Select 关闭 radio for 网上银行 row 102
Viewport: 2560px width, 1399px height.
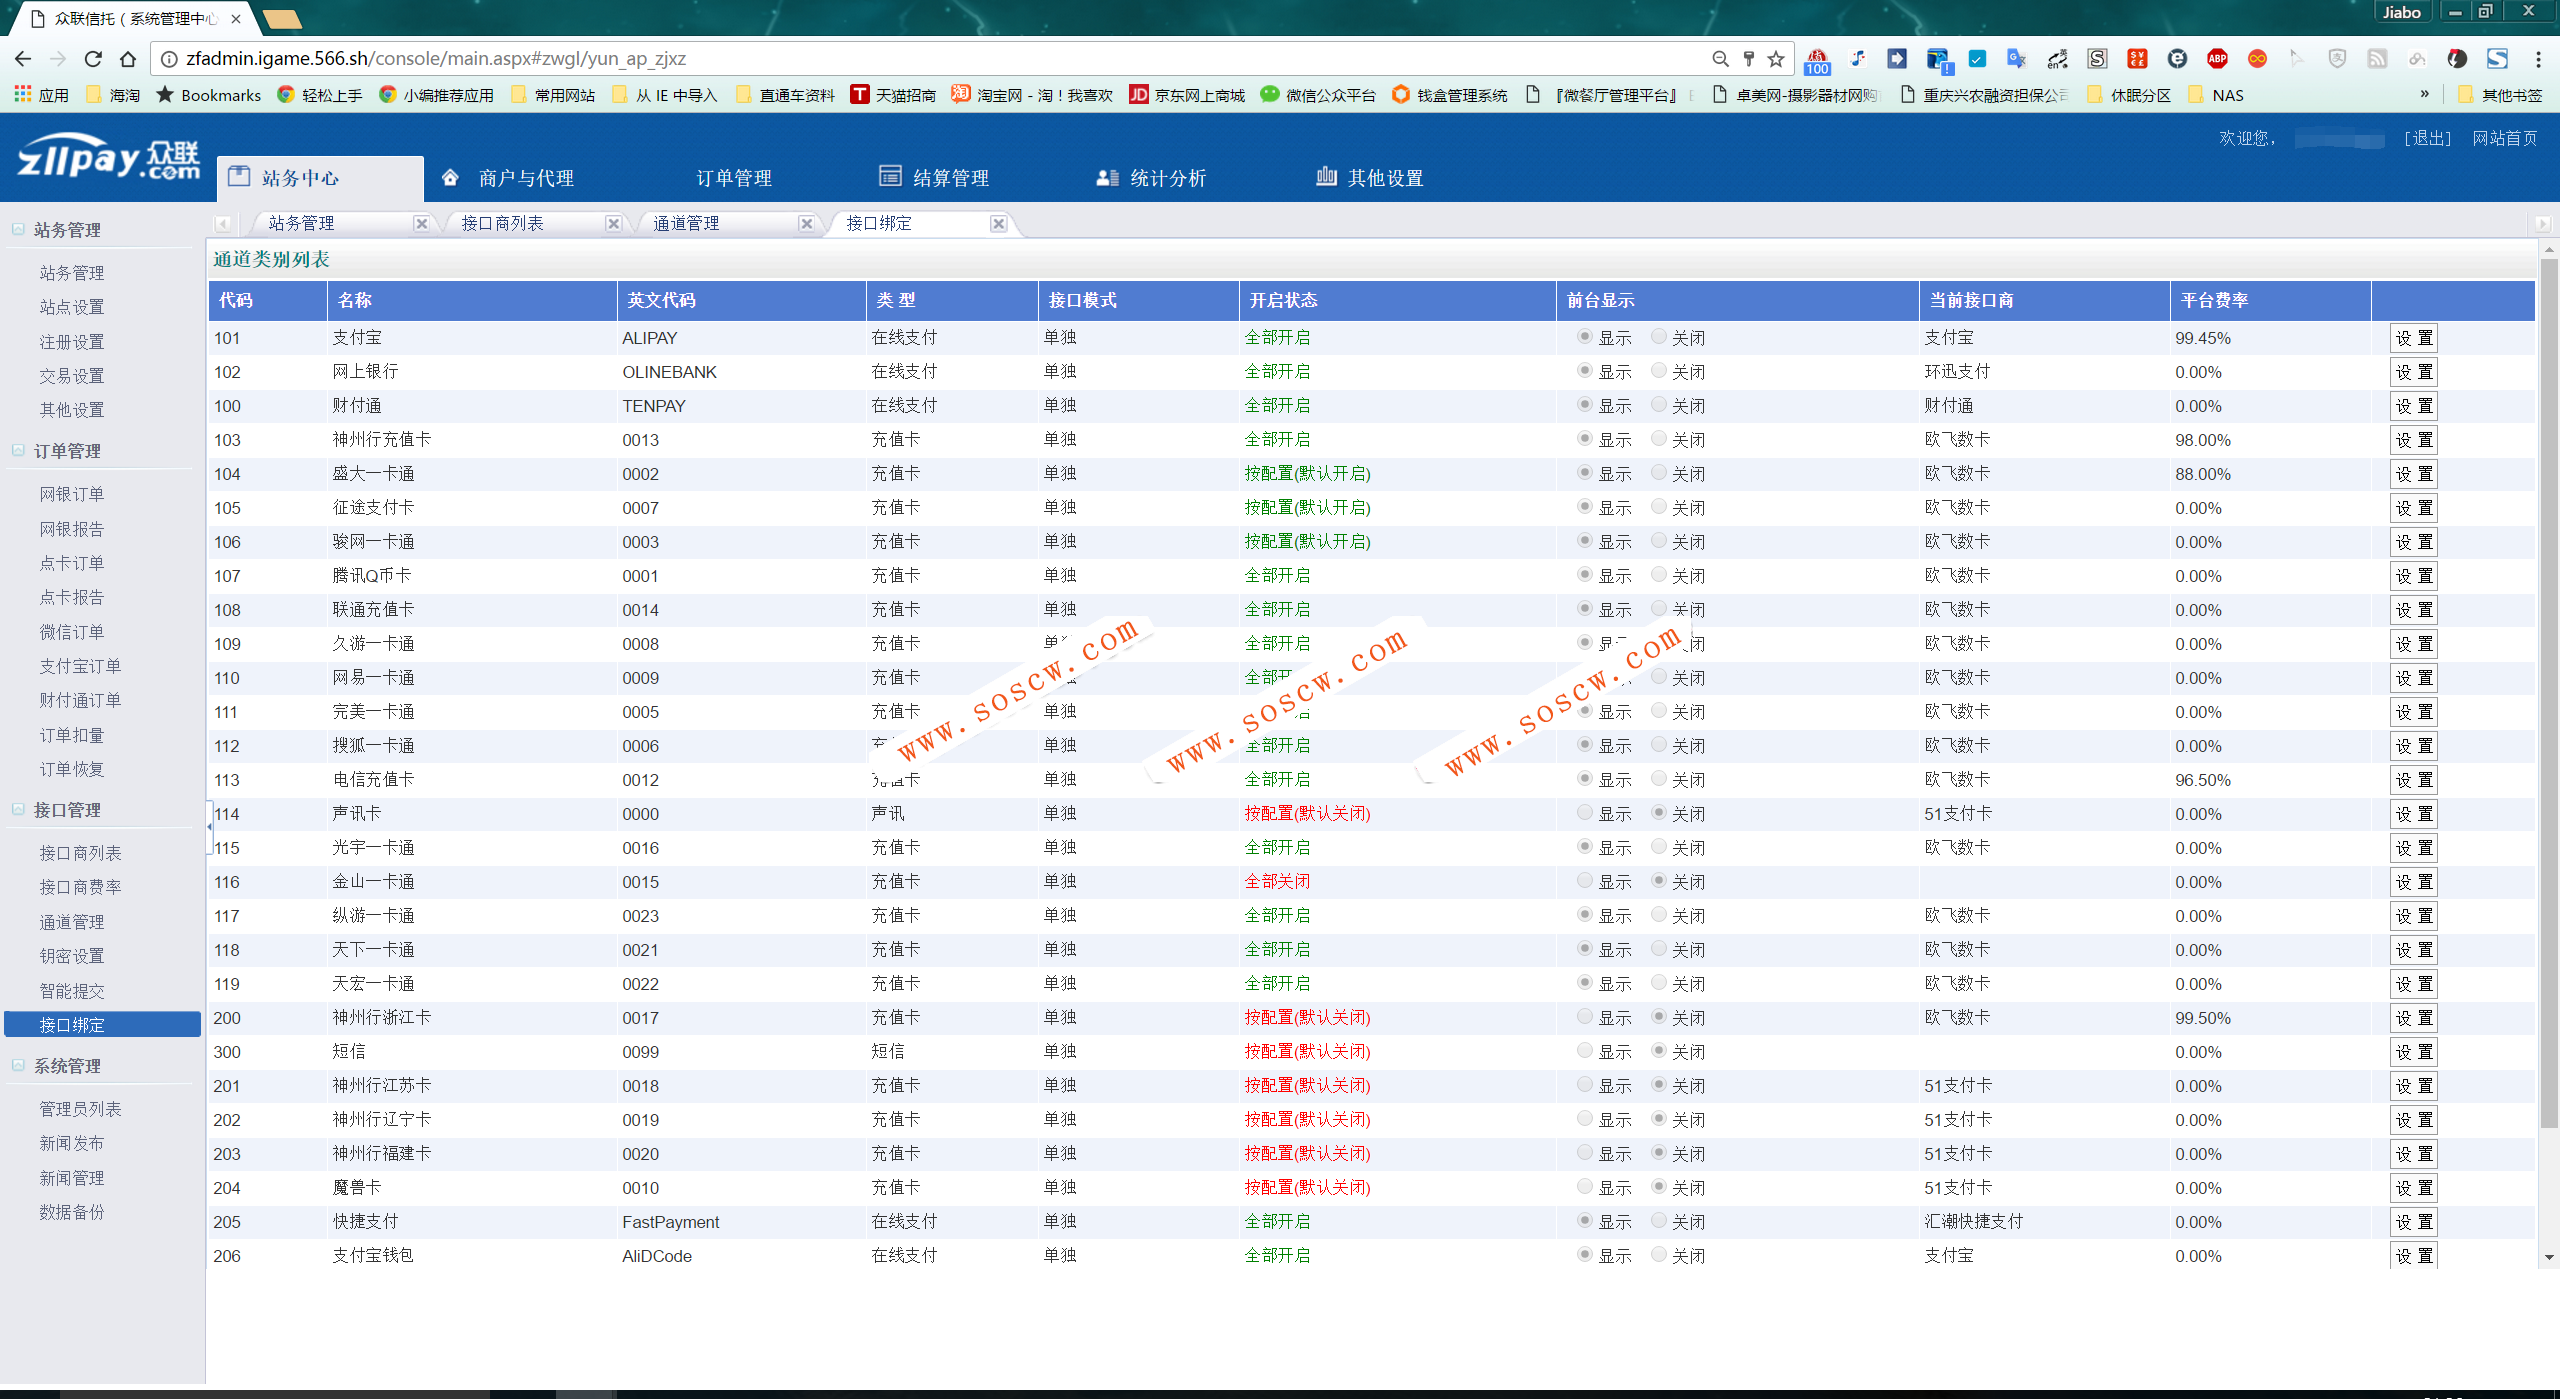[x=1659, y=371]
